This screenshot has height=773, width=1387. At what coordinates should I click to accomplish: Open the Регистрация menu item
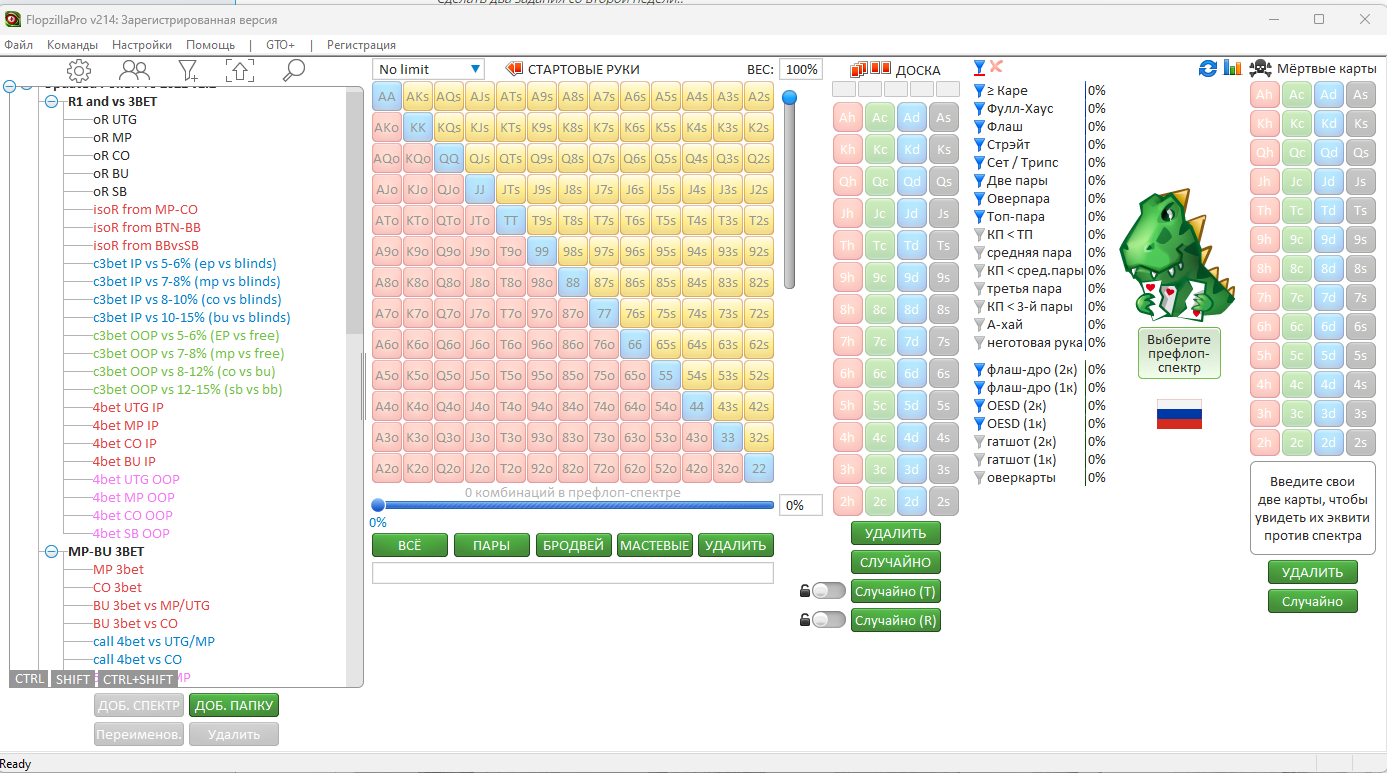pyautogui.click(x=361, y=45)
